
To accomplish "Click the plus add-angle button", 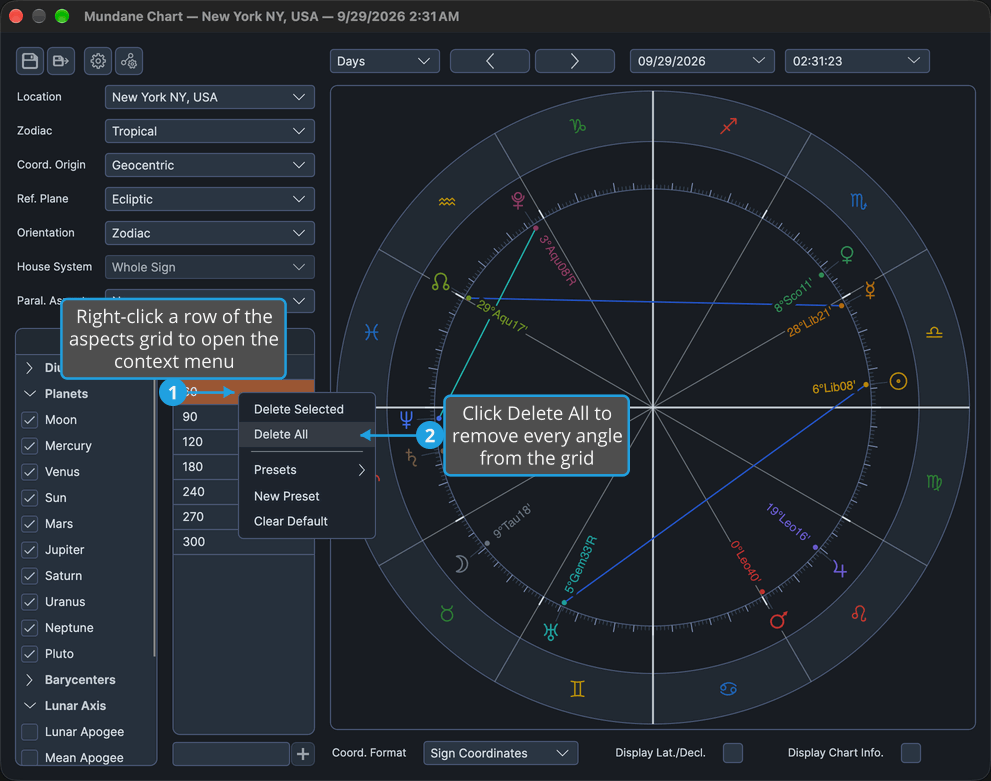I will pos(303,754).
